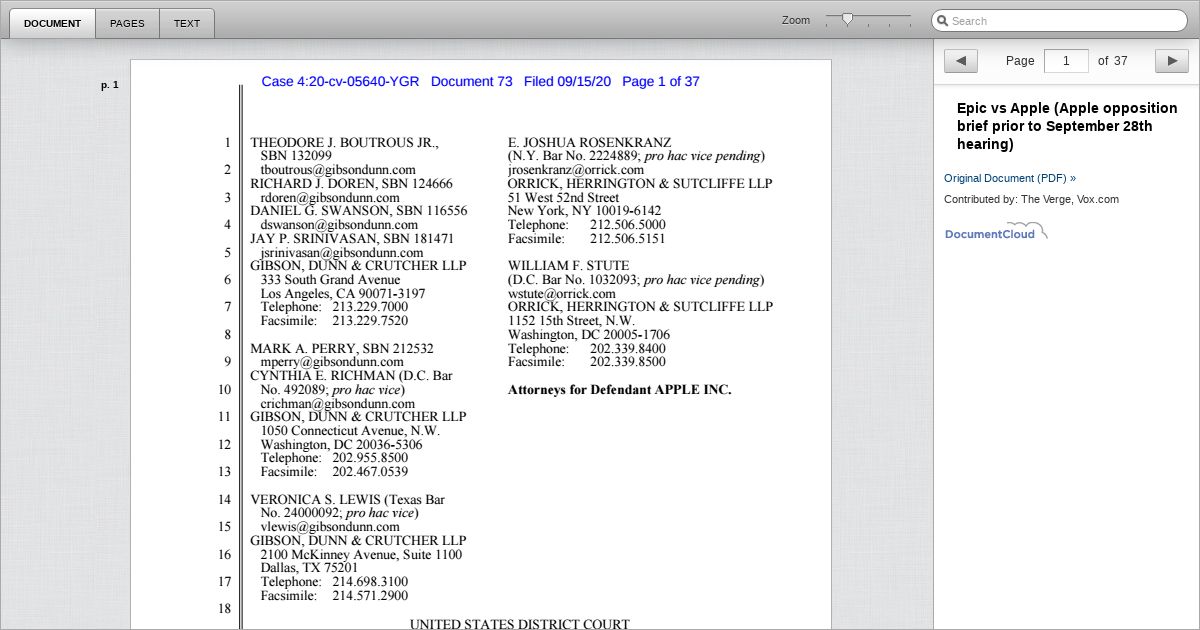Click email 'tboutrous@gibsondunn.com'

coord(338,170)
